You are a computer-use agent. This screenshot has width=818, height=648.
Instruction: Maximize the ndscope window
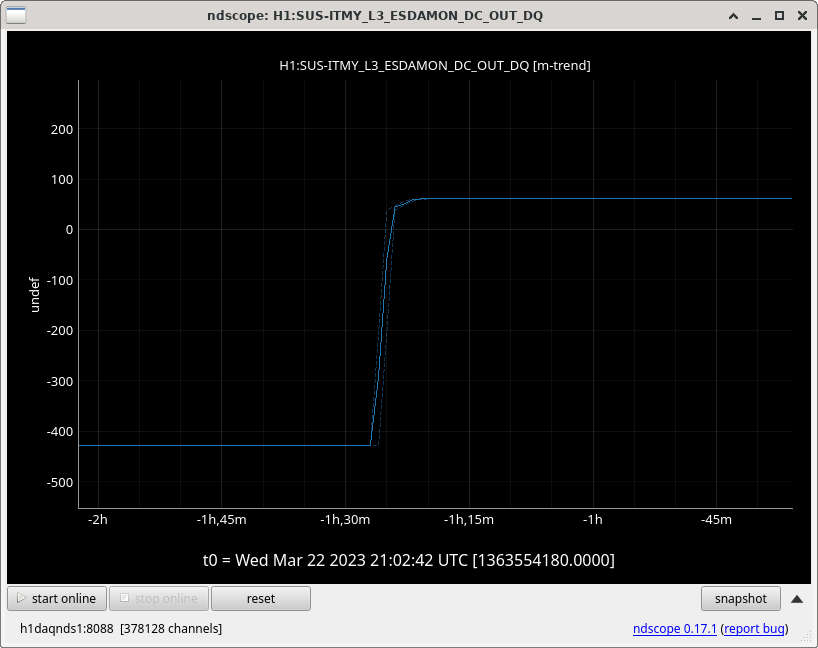(x=779, y=16)
